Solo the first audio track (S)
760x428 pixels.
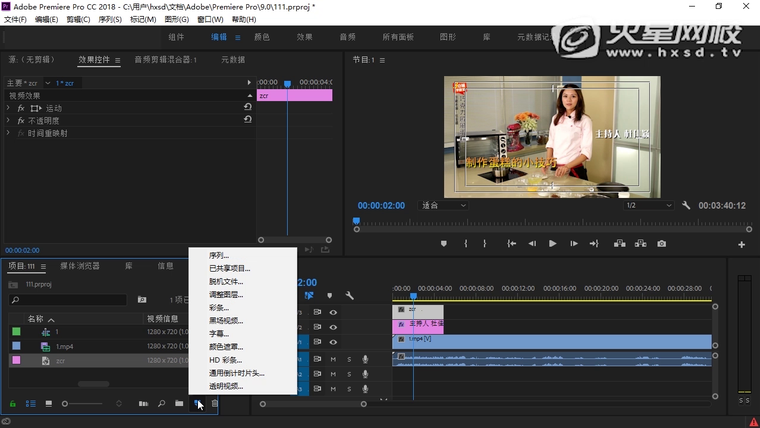348,358
